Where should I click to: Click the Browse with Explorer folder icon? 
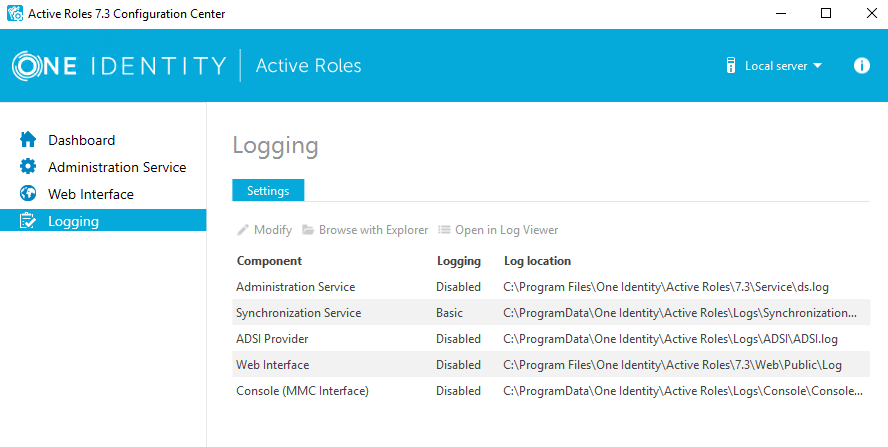308,229
